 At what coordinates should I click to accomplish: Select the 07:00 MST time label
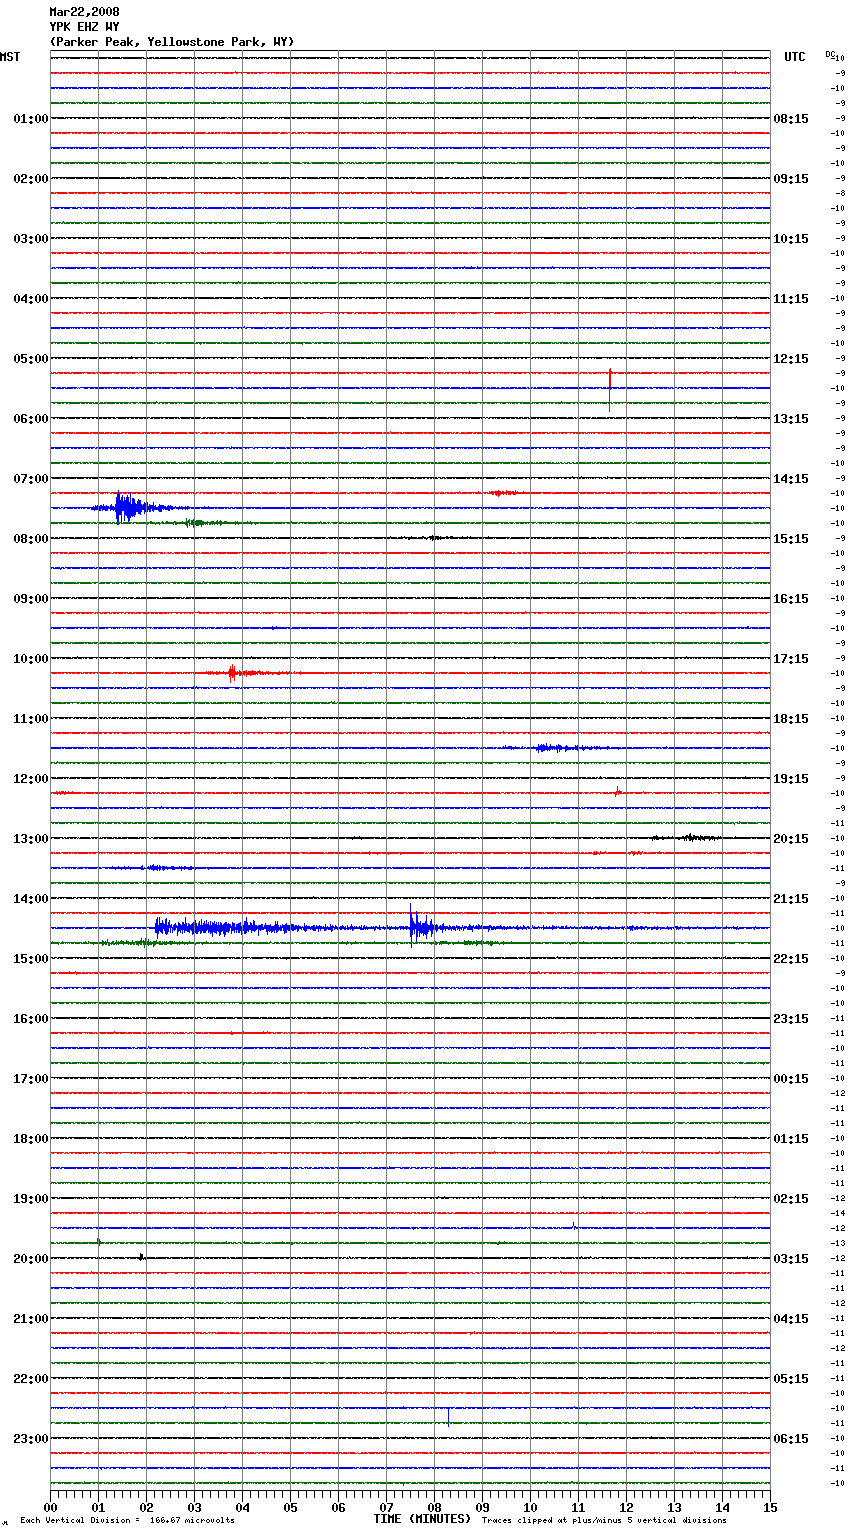[x=30, y=479]
